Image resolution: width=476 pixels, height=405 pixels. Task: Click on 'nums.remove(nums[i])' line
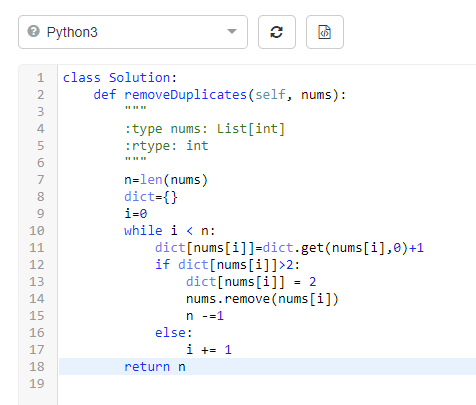(x=262, y=299)
